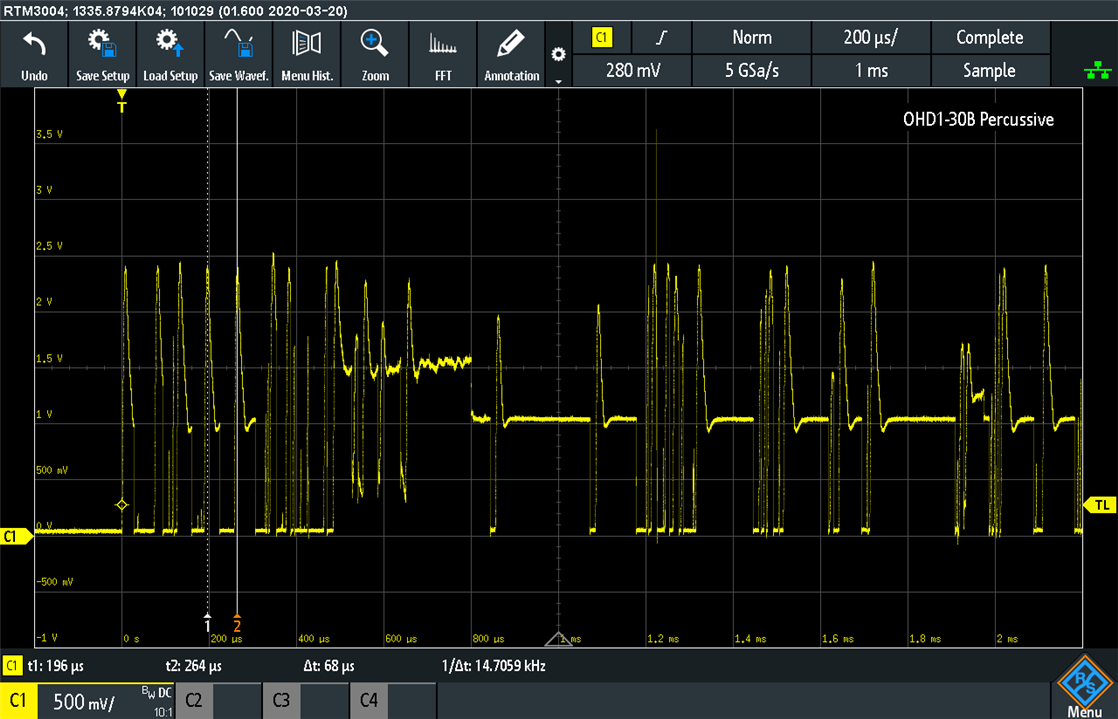Activate the Zoom magnifier tool
Screen dimensions: 1118x719
click(x=375, y=55)
